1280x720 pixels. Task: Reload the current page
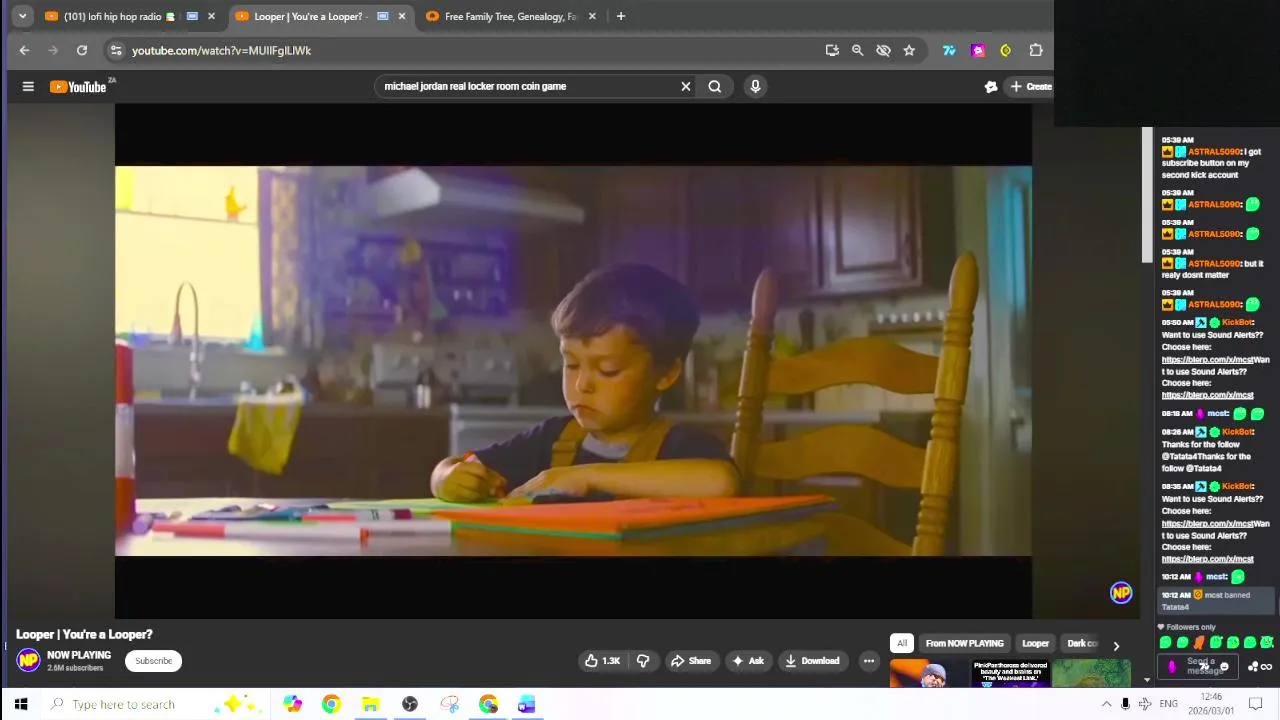(x=82, y=50)
